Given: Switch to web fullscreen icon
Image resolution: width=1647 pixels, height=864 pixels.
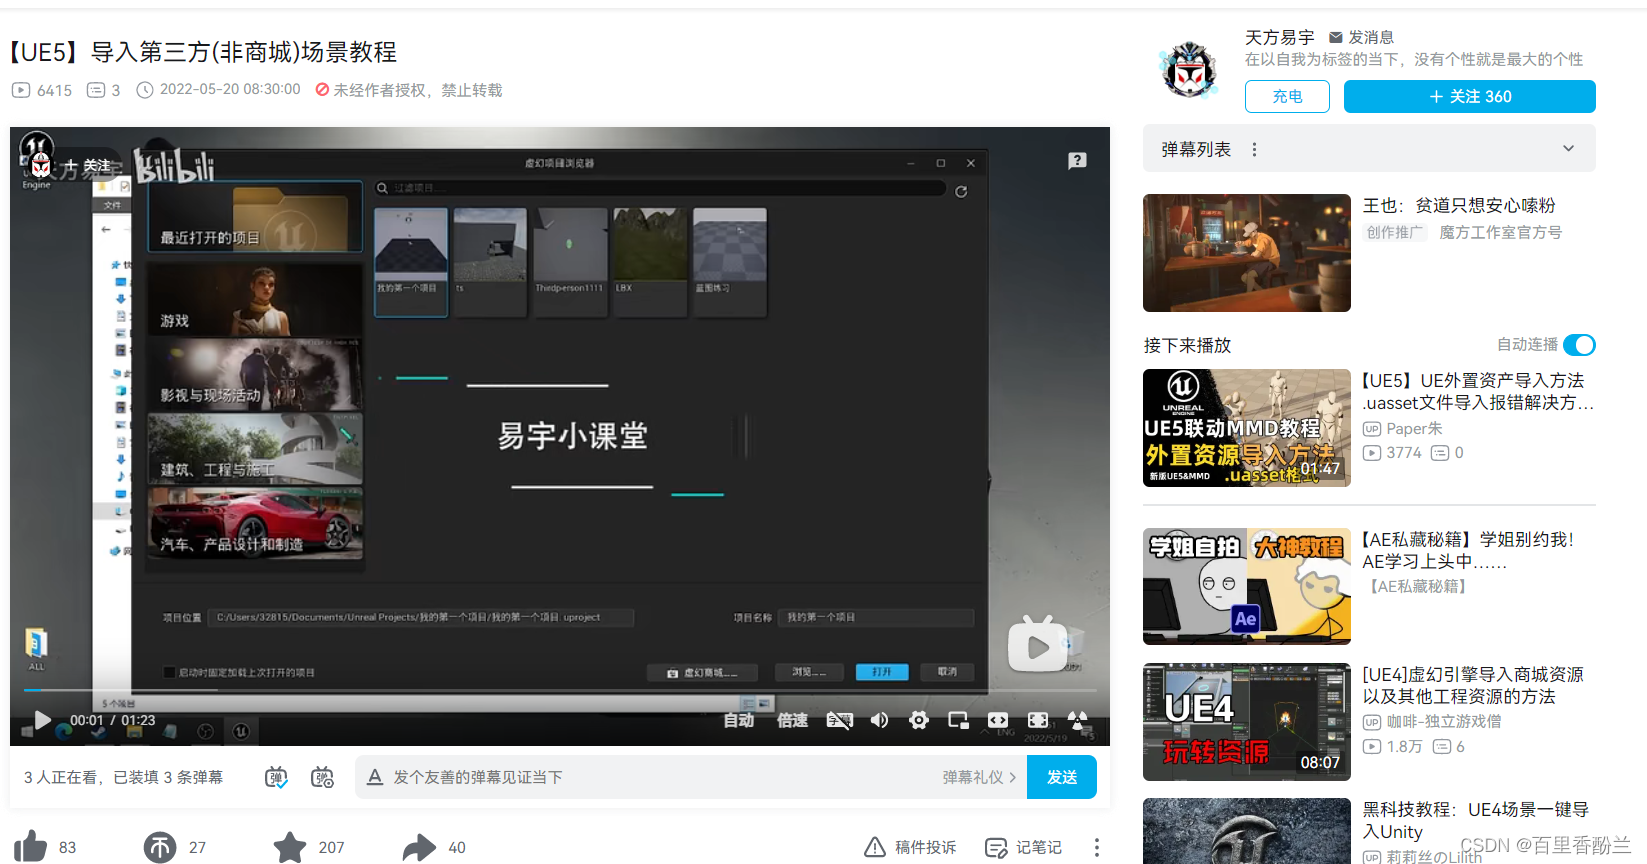Looking at the screenshot, I should point(1038,720).
